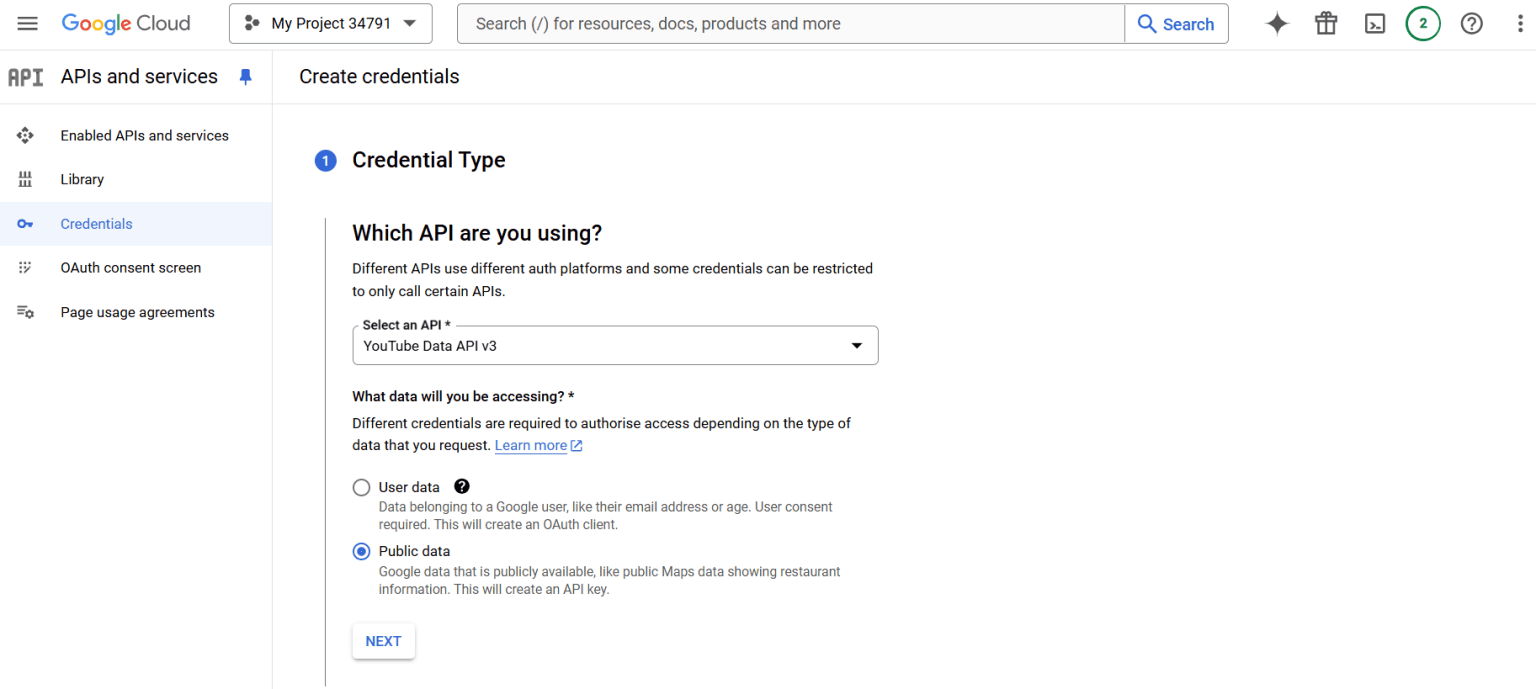Open the three-dot settings menu
This screenshot has width=1536, height=689.
1520,24
